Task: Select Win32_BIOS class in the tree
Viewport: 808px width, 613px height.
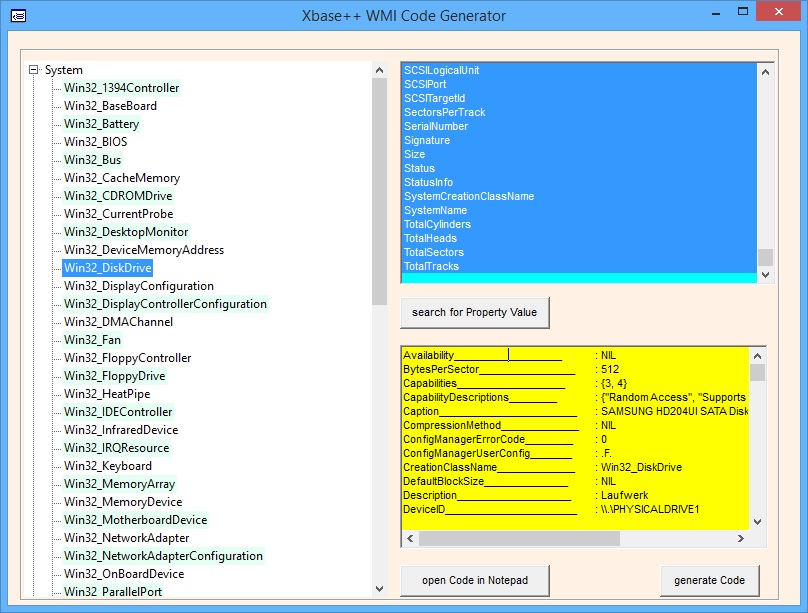Action: click(x=95, y=142)
